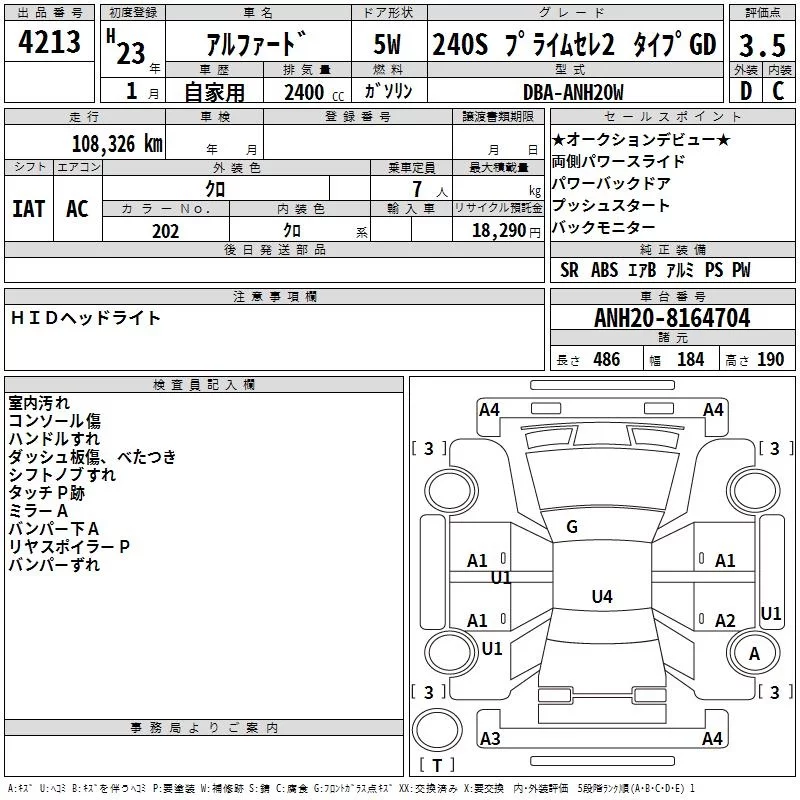
Task: Select the spare tire T marker
Action: 437,766
